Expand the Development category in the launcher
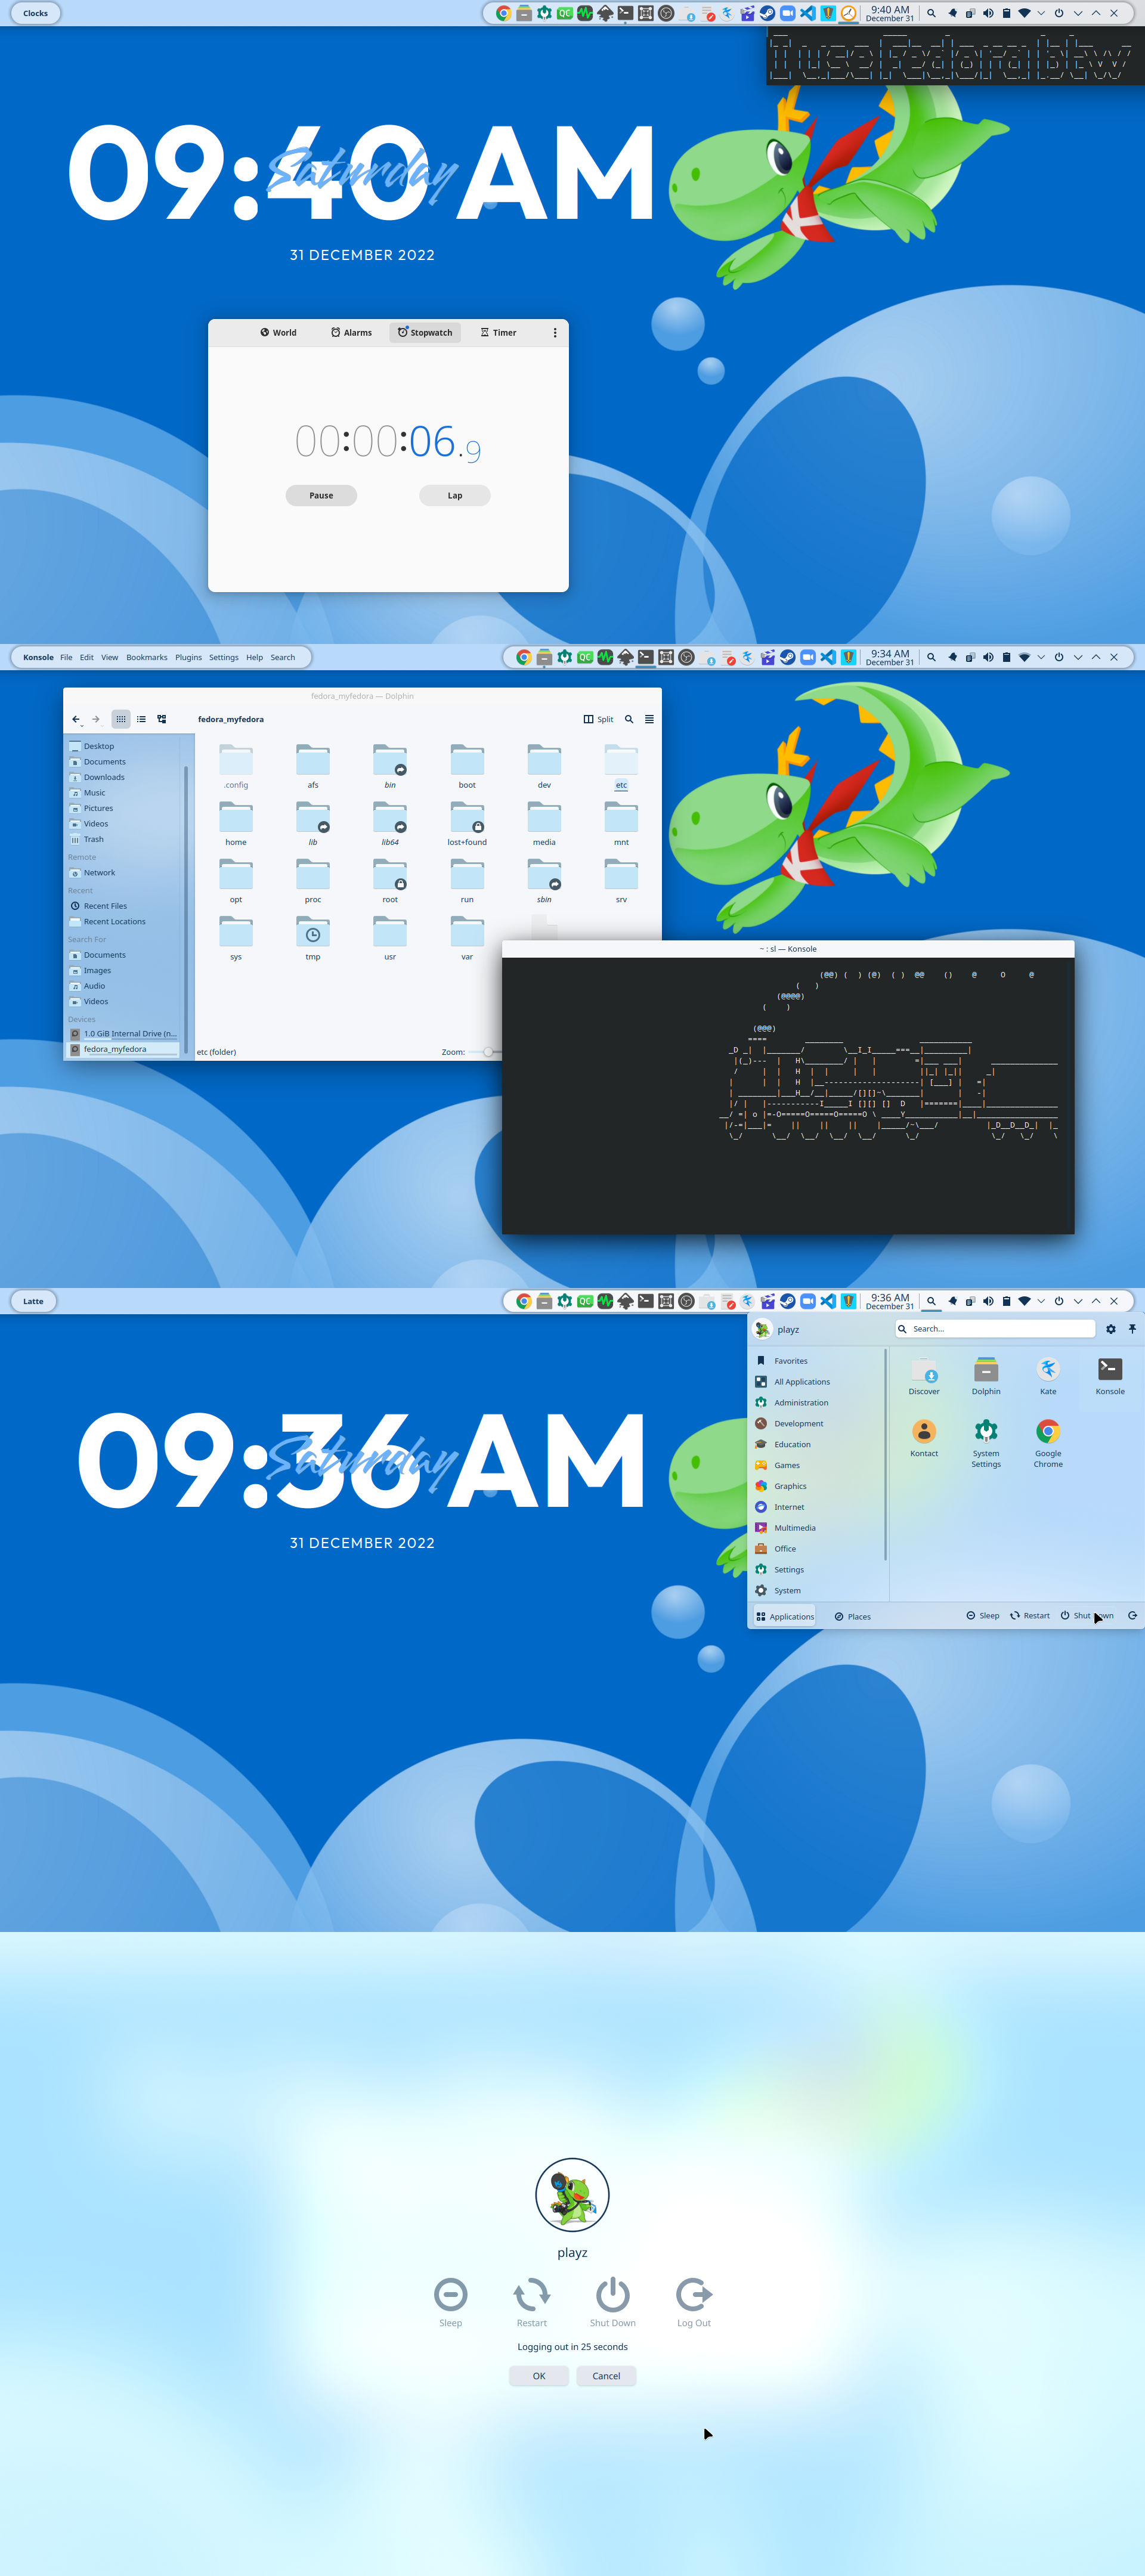This screenshot has height=2576, width=1145. pyautogui.click(x=798, y=1423)
